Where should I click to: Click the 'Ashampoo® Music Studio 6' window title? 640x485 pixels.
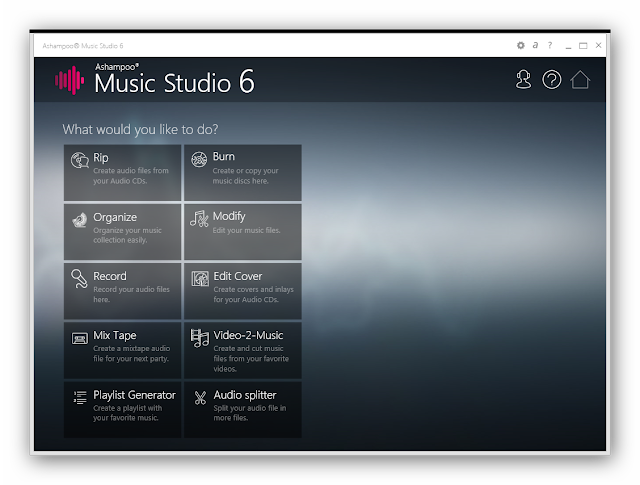(x=83, y=46)
